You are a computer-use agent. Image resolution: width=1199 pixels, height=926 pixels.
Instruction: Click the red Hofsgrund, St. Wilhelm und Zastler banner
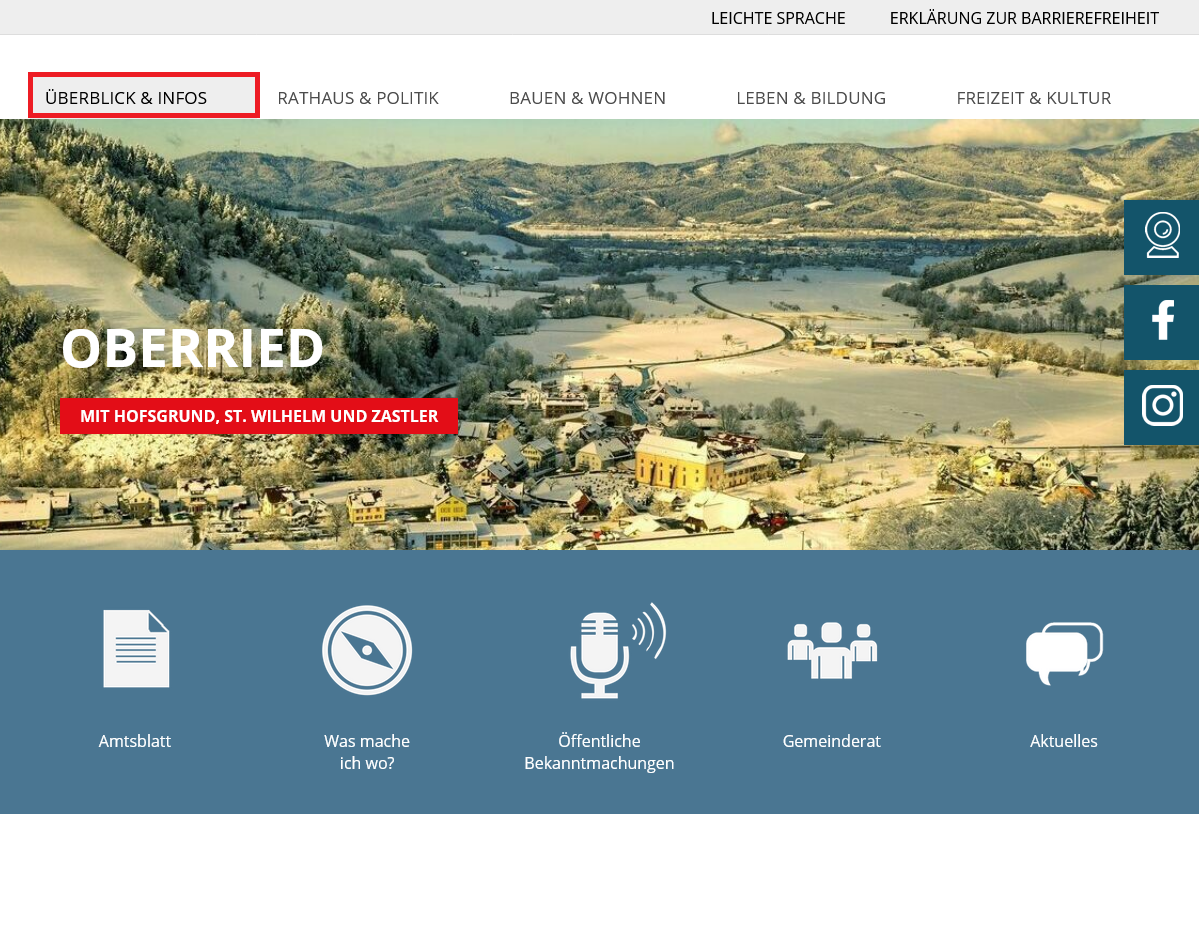pyautogui.click(x=259, y=415)
